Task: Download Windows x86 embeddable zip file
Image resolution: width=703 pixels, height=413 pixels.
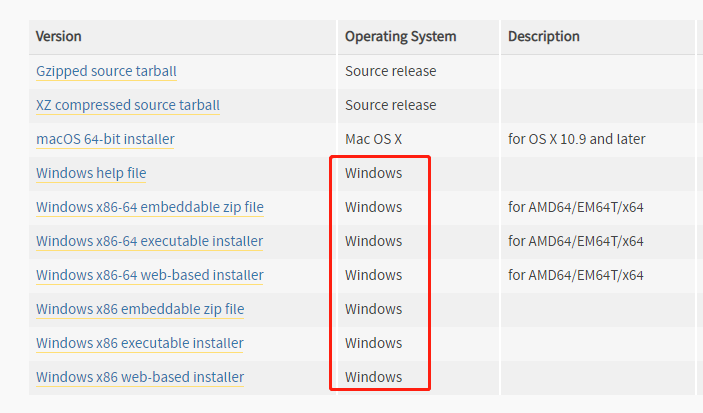Action: point(140,309)
